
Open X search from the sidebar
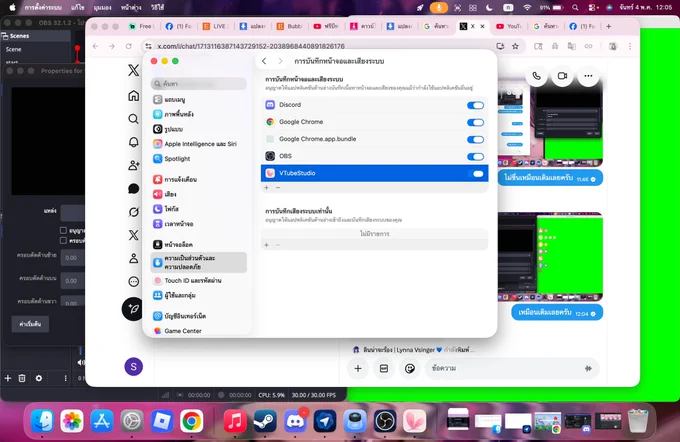pyautogui.click(x=134, y=119)
